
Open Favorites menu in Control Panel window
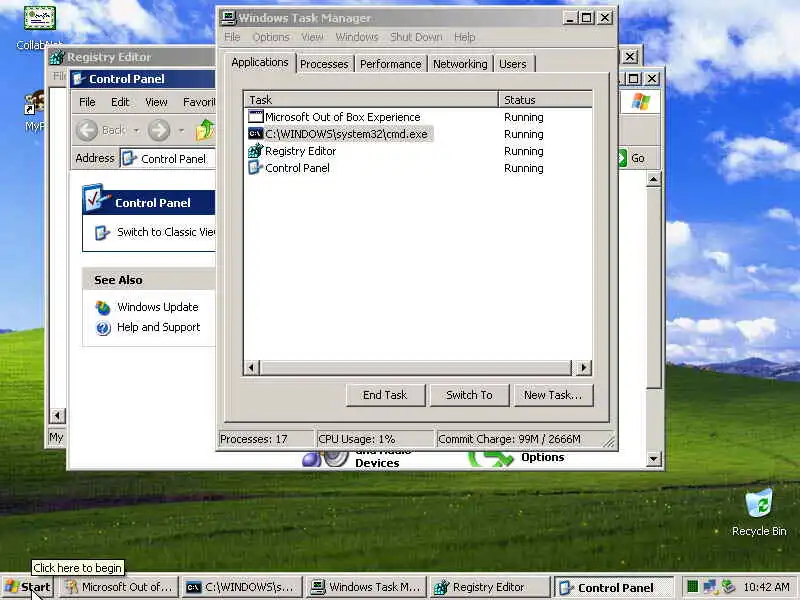click(199, 103)
